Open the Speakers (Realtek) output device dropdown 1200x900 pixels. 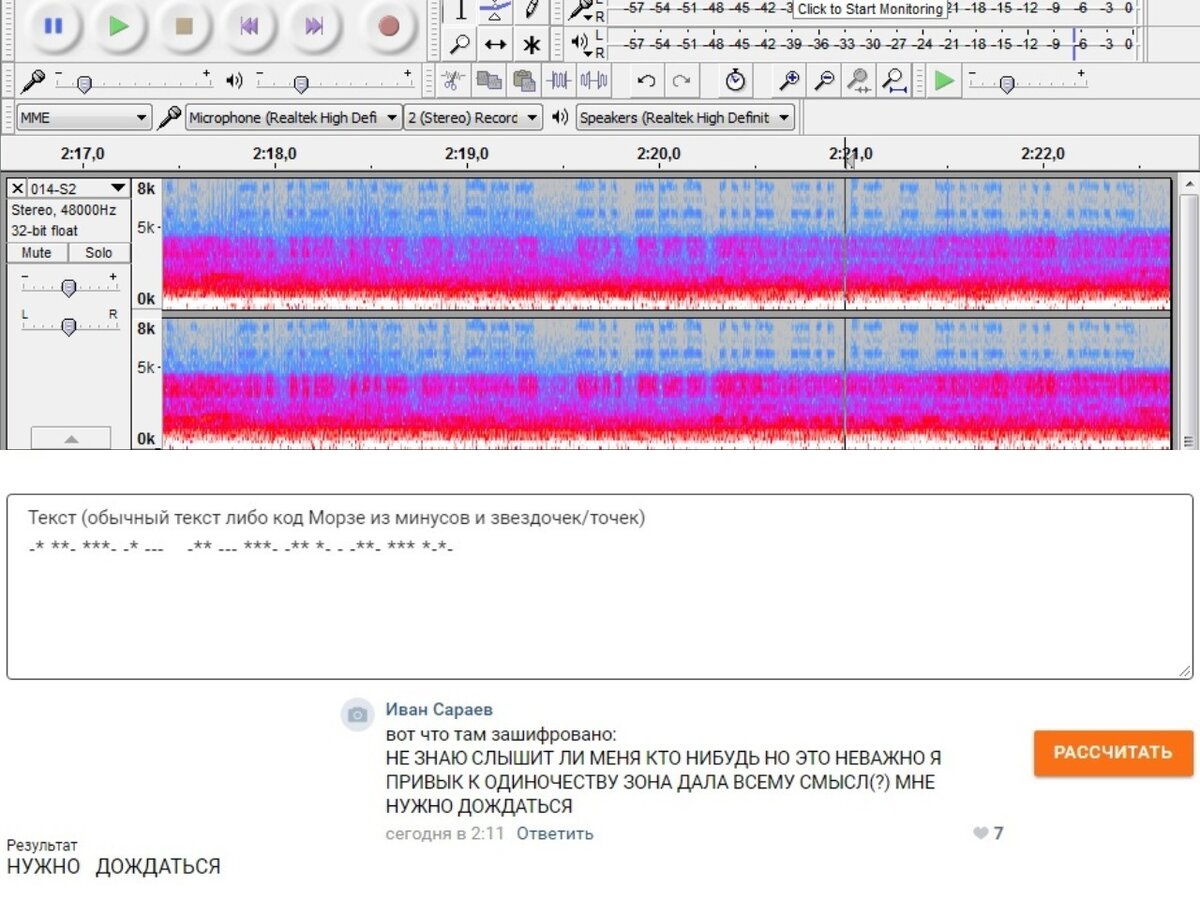coord(685,118)
